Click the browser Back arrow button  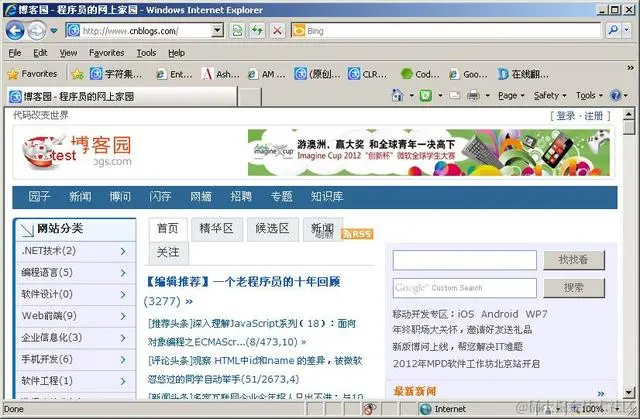tap(15, 31)
